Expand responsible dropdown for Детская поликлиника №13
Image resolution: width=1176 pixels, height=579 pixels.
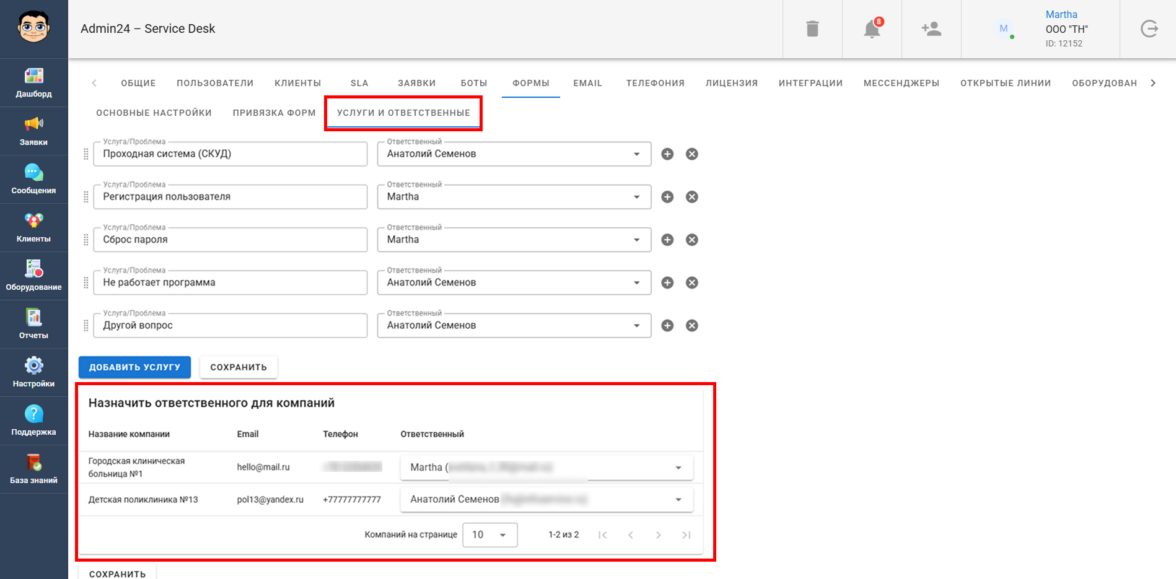(x=678, y=499)
